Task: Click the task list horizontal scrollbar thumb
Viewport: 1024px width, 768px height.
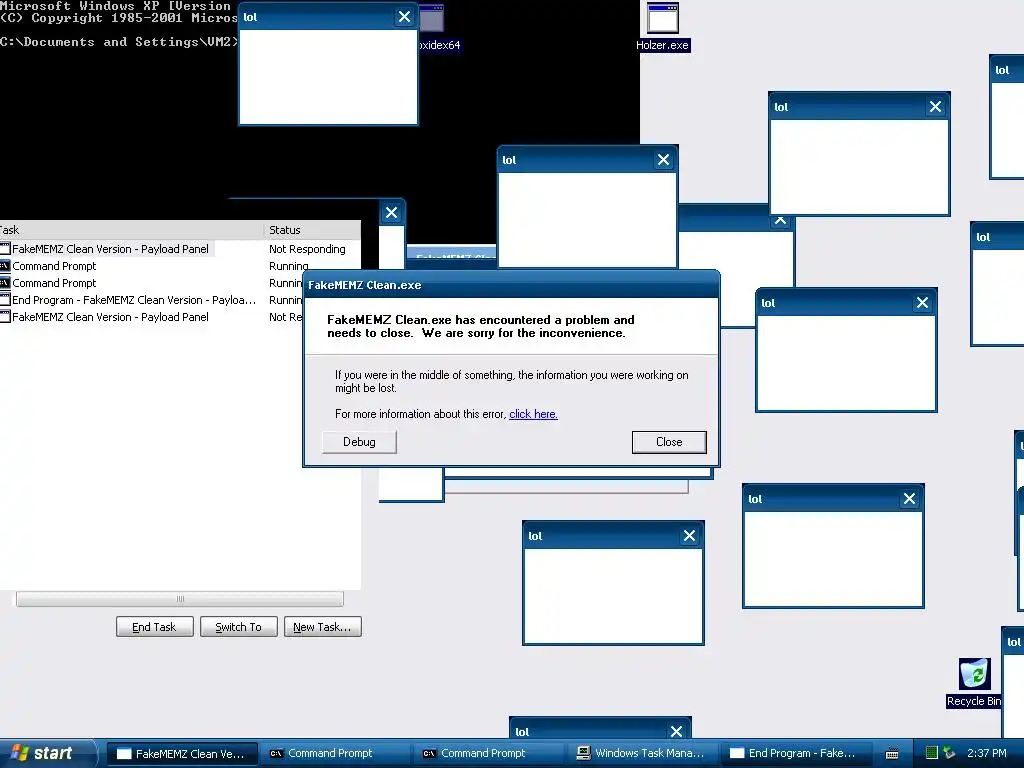Action: click(x=180, y=599)
